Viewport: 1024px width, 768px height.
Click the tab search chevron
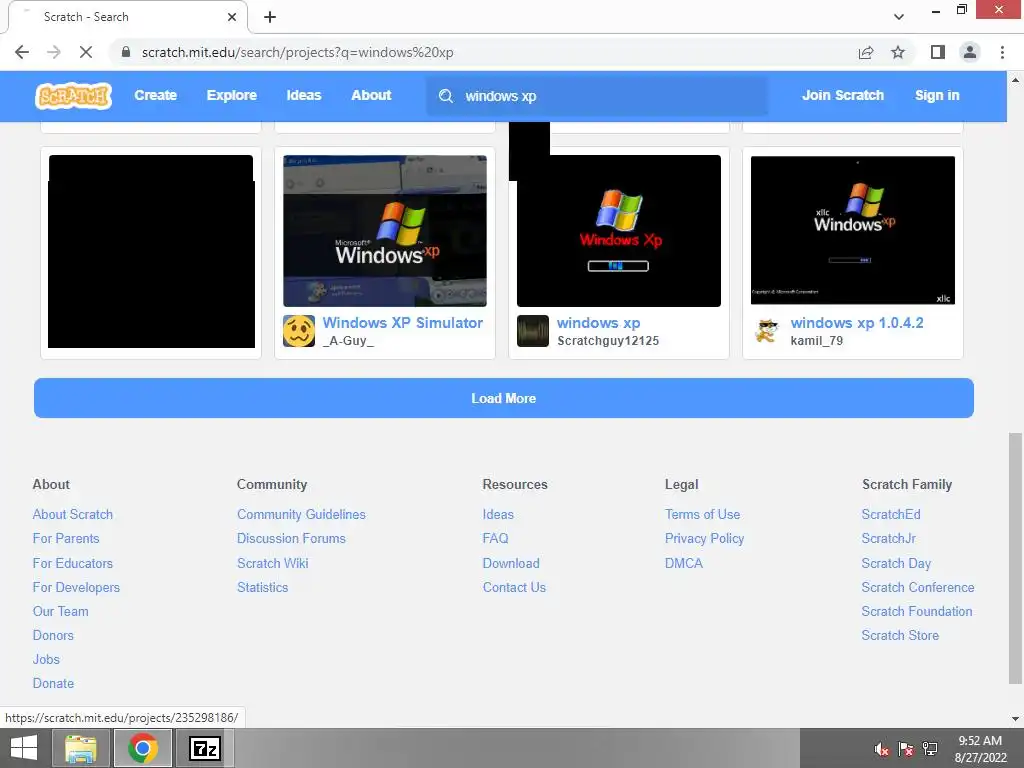[x=899, y=17]
